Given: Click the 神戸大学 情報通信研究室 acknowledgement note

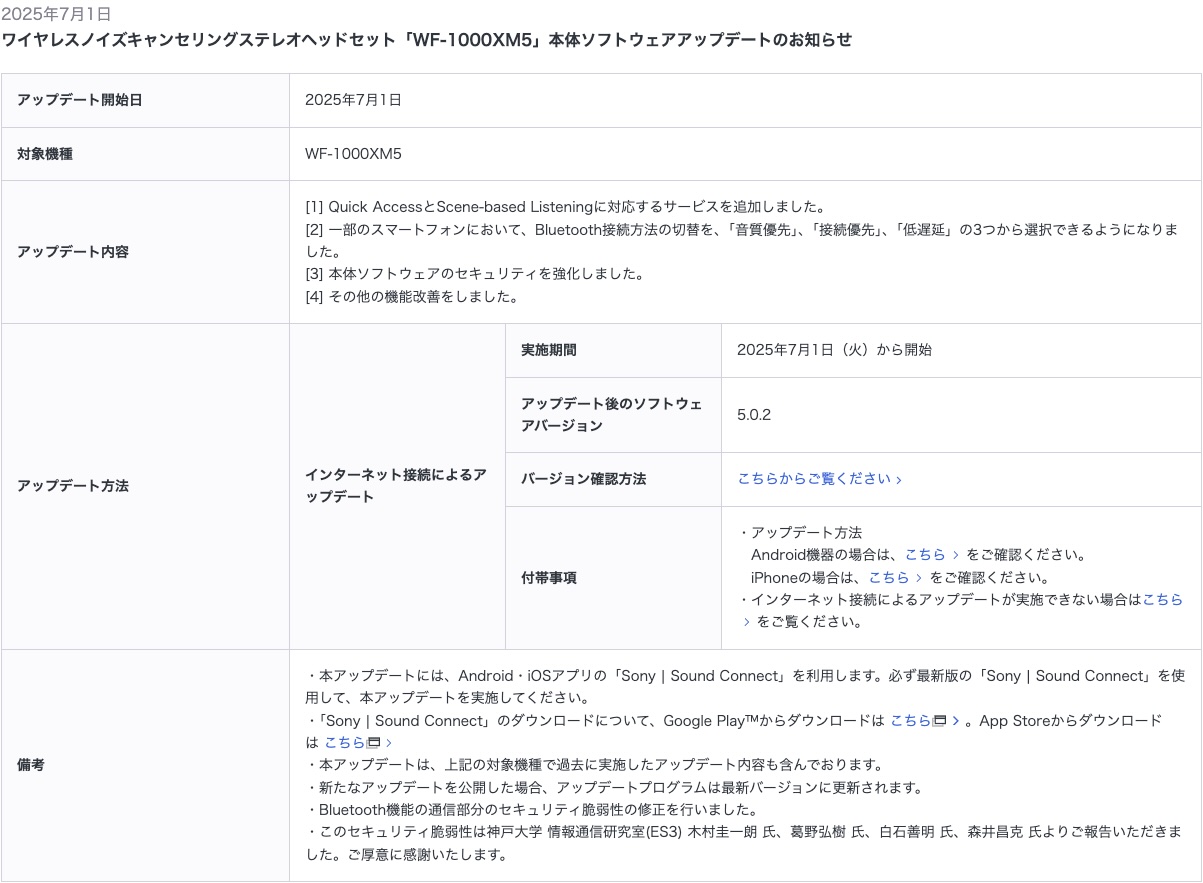Looking at the screenshot, I should tap(743, 843).
